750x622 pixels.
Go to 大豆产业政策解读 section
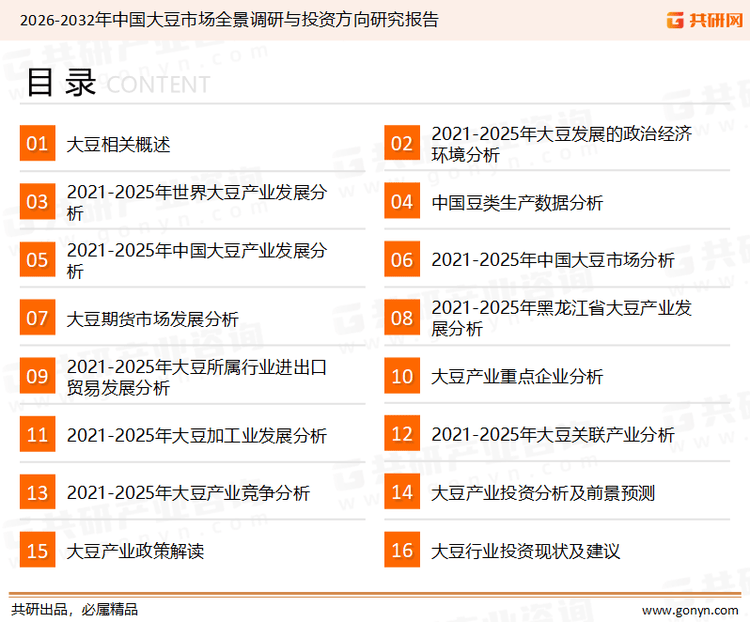click(x=135, y=551)
